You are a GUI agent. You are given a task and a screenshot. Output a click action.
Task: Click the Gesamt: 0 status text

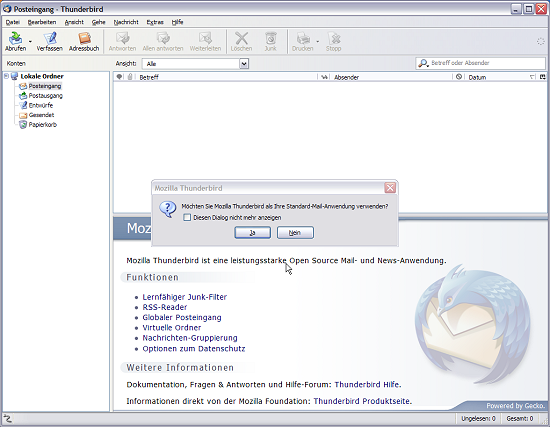pos(520,418)
